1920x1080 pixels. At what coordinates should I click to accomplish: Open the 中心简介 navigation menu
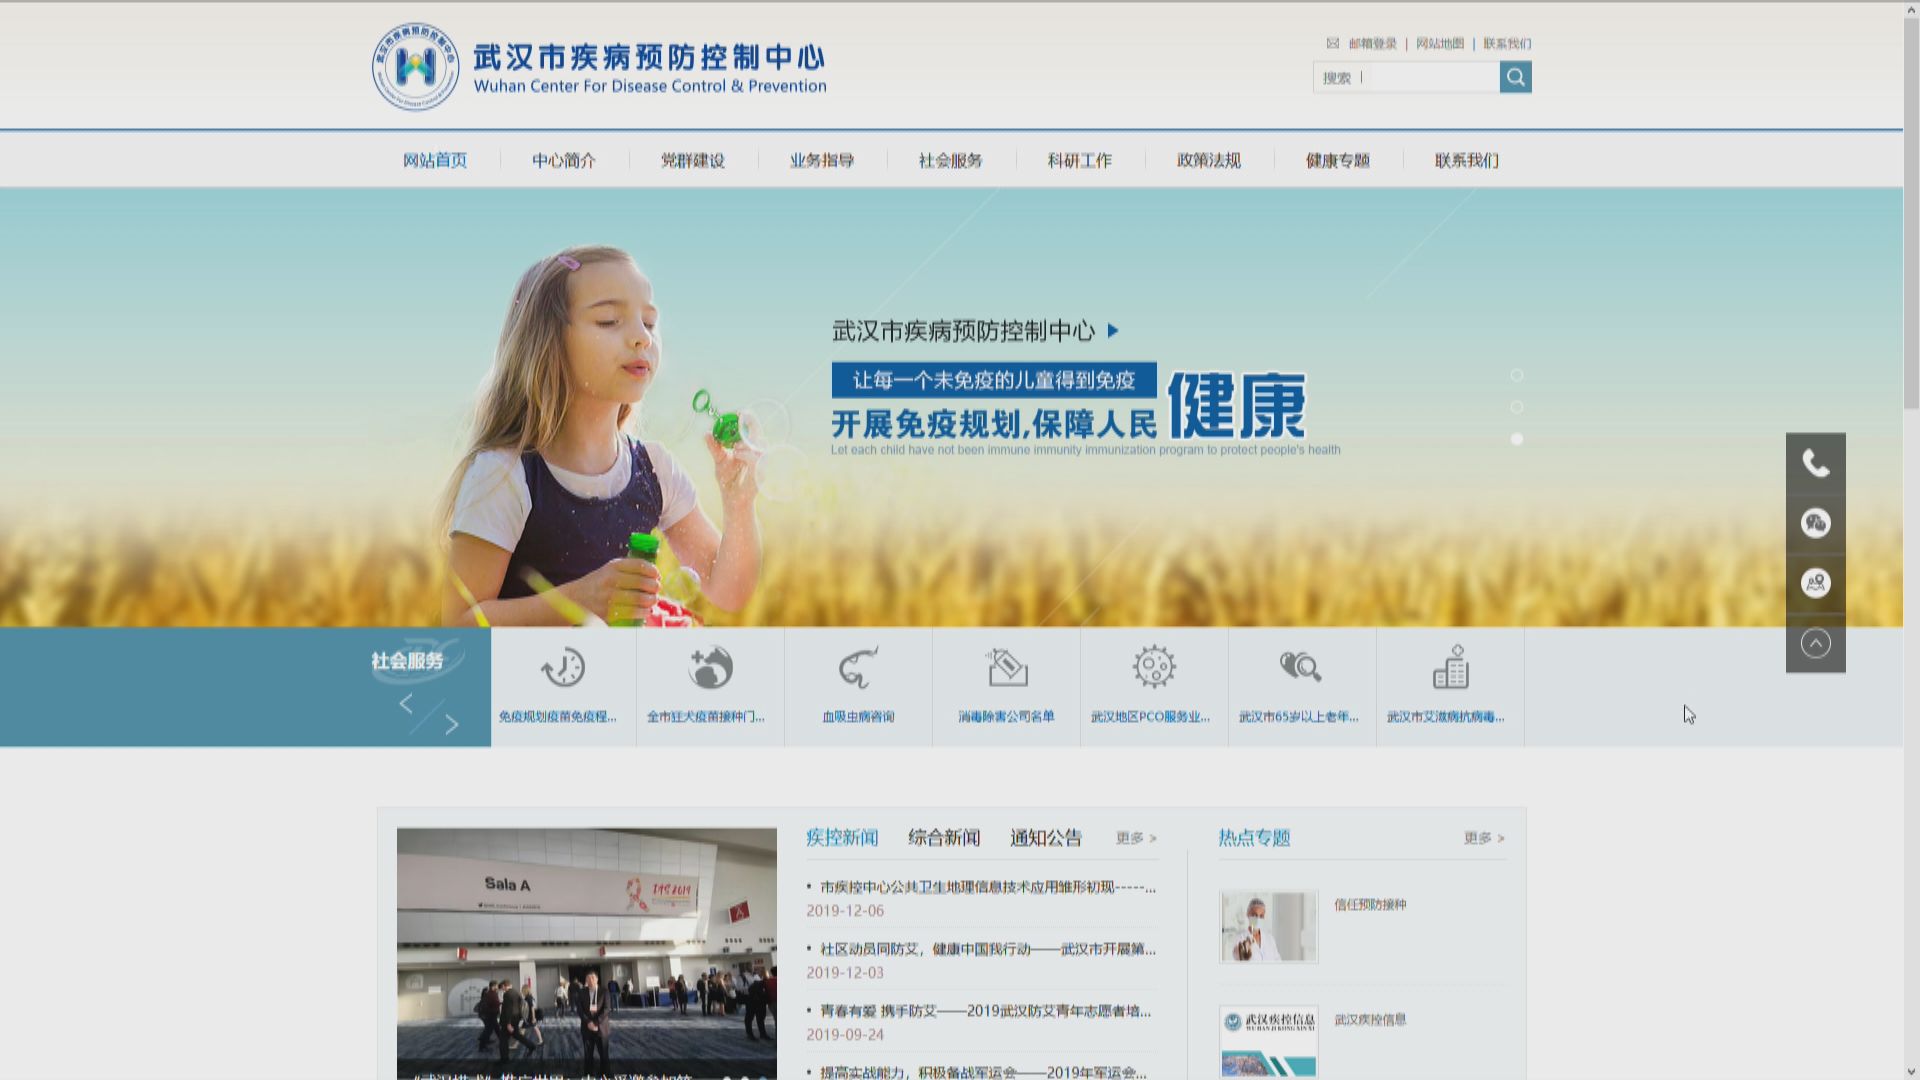pos(564,160)
